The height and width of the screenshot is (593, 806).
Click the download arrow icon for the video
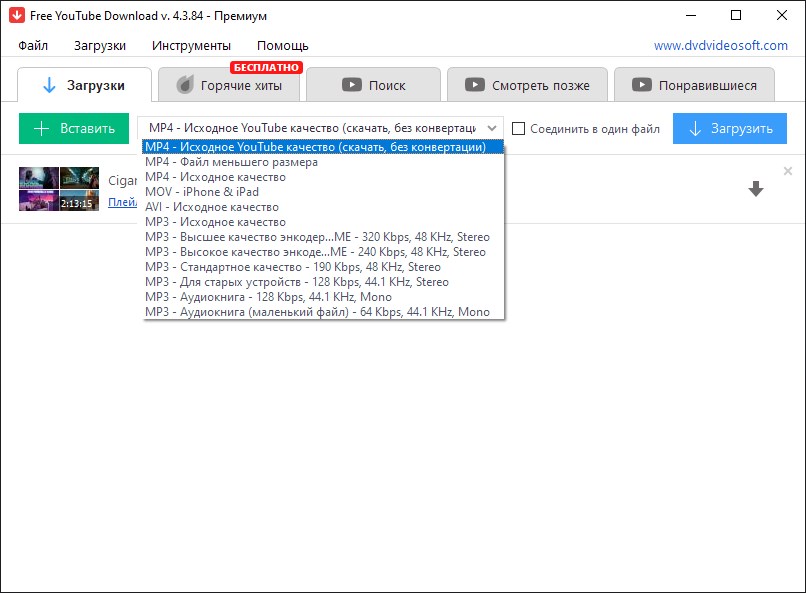pyautogui.click(x=756, y=189)
